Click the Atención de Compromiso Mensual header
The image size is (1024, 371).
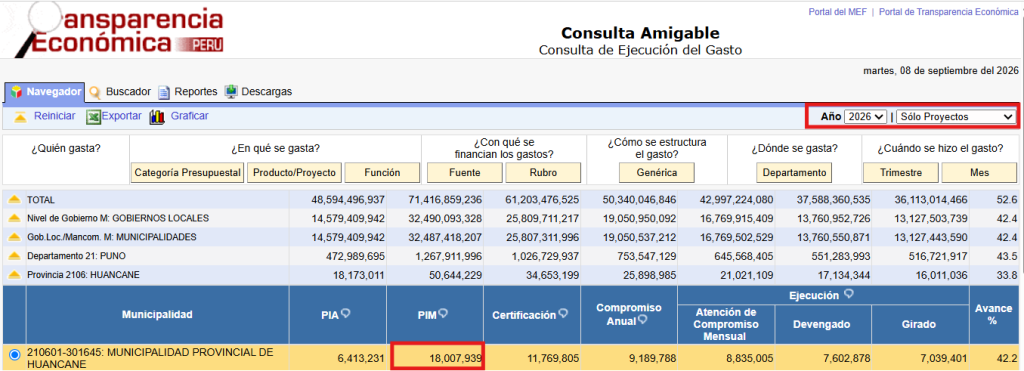click(726, 324)
